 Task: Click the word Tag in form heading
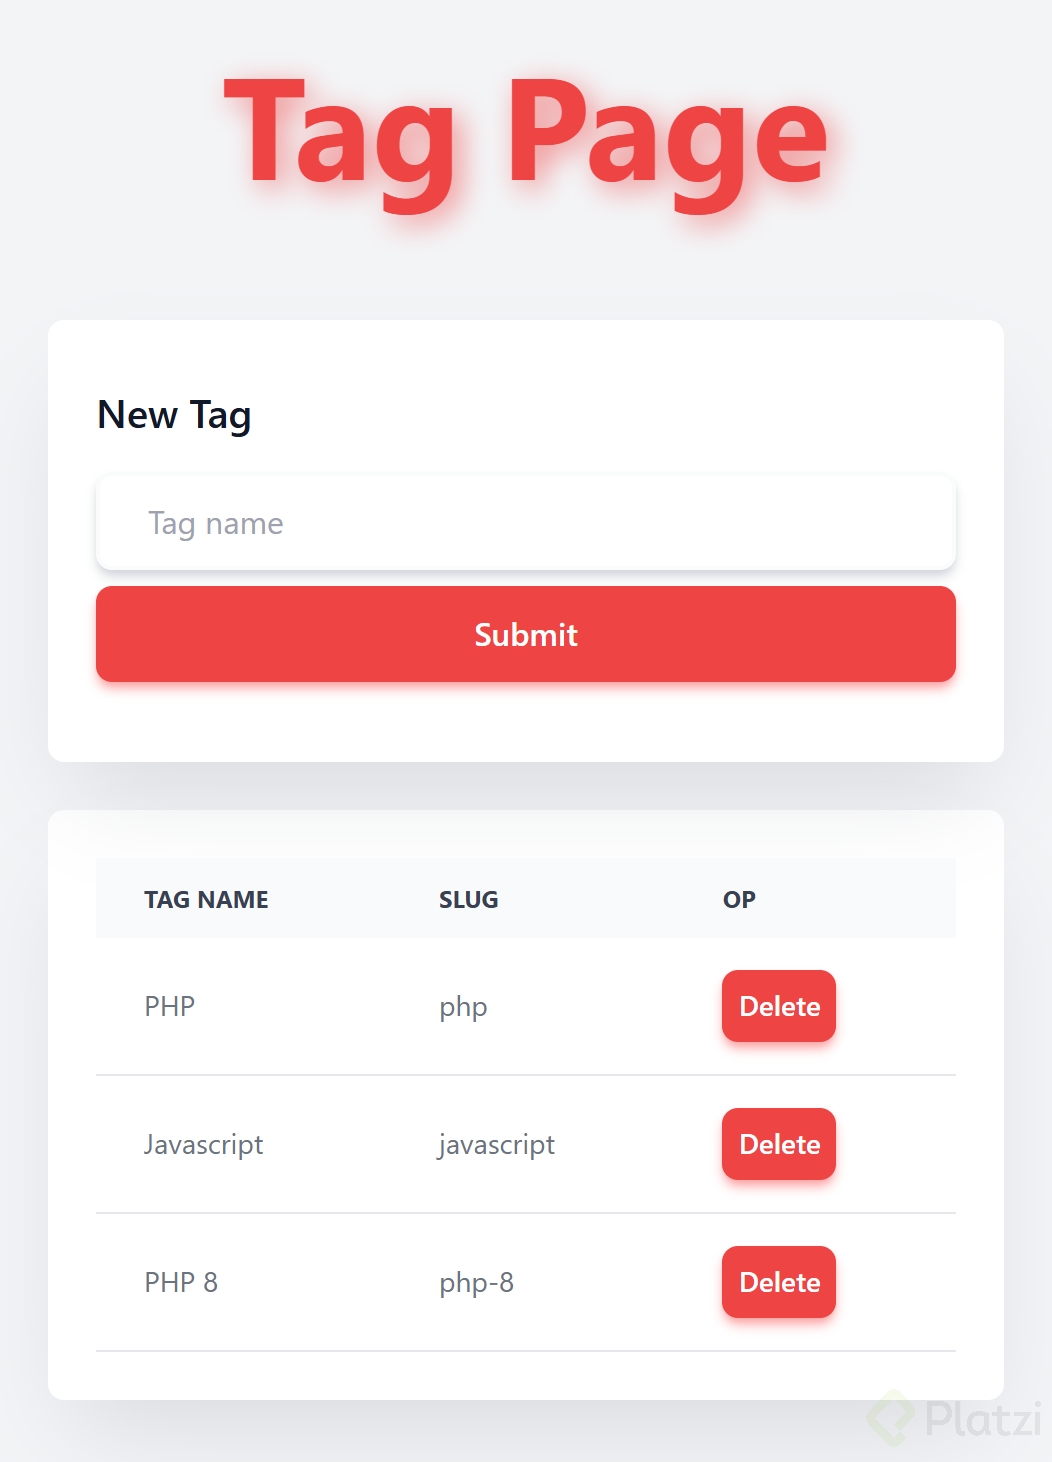pyautogui.click(x=220, y=415)
